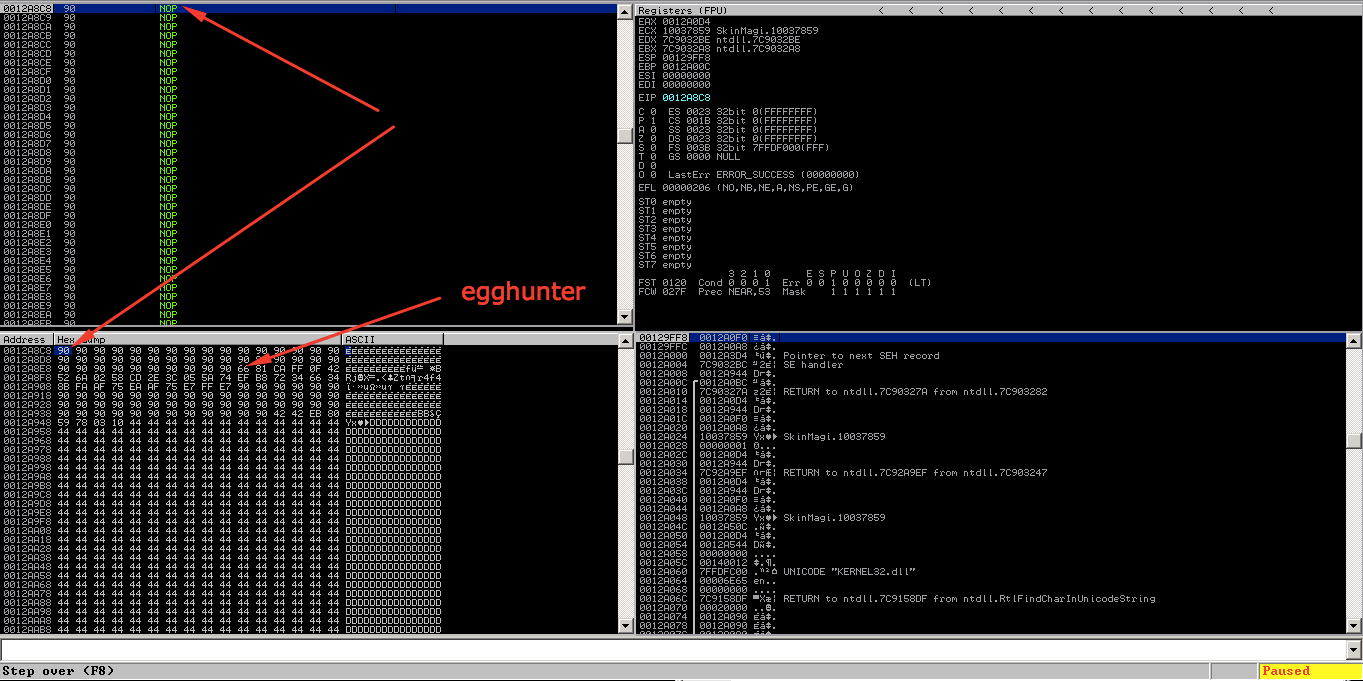The image size is (1363, 681).
Task: Click hex dump row address 0012A8E8
Action: [27, 369]
